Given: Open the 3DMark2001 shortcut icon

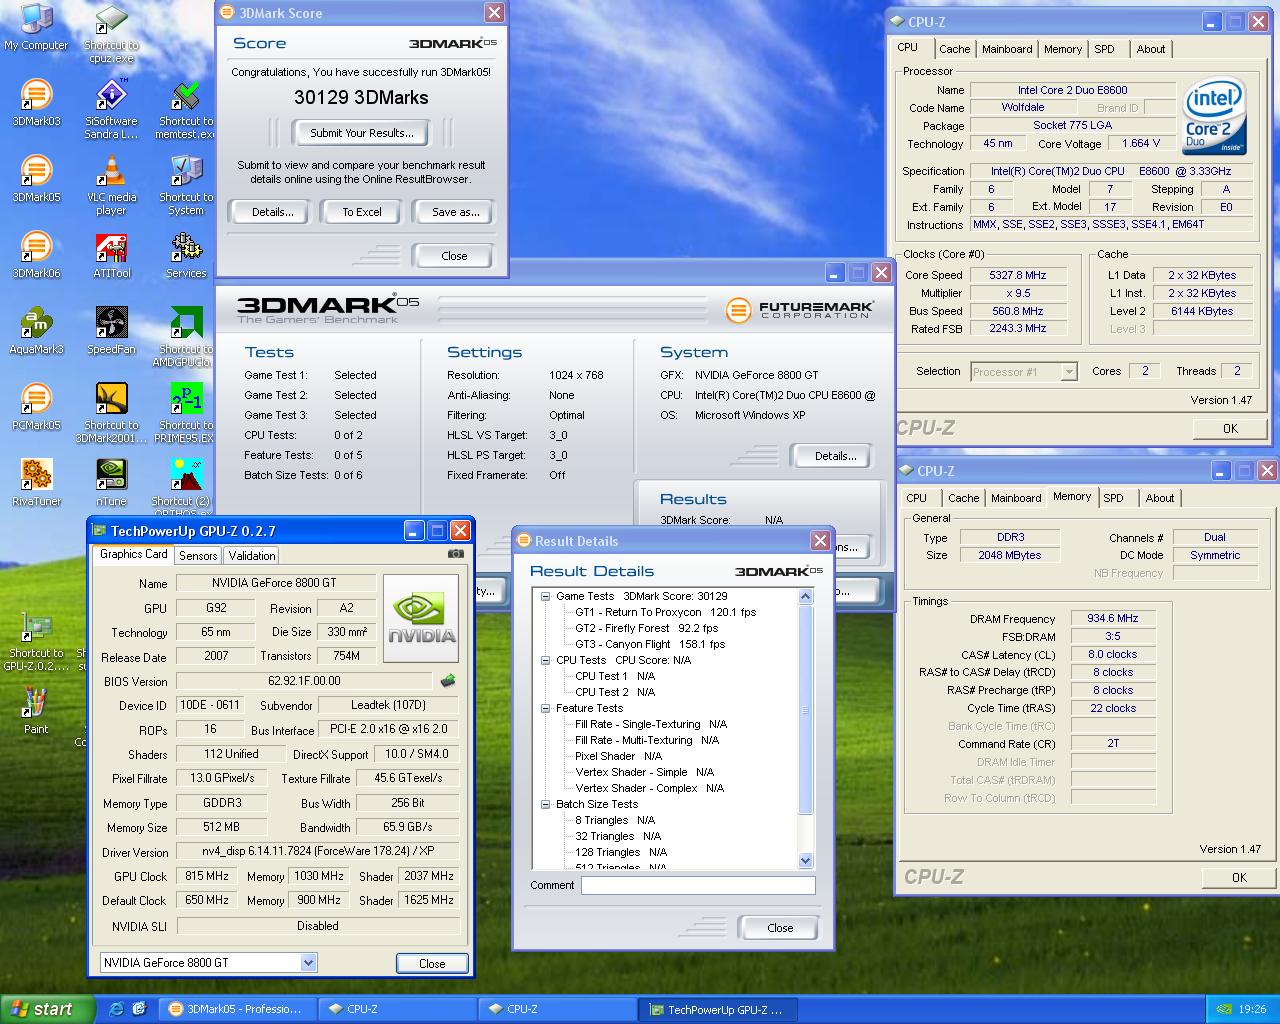Looking at the screenshot, I should coord(111,413).
